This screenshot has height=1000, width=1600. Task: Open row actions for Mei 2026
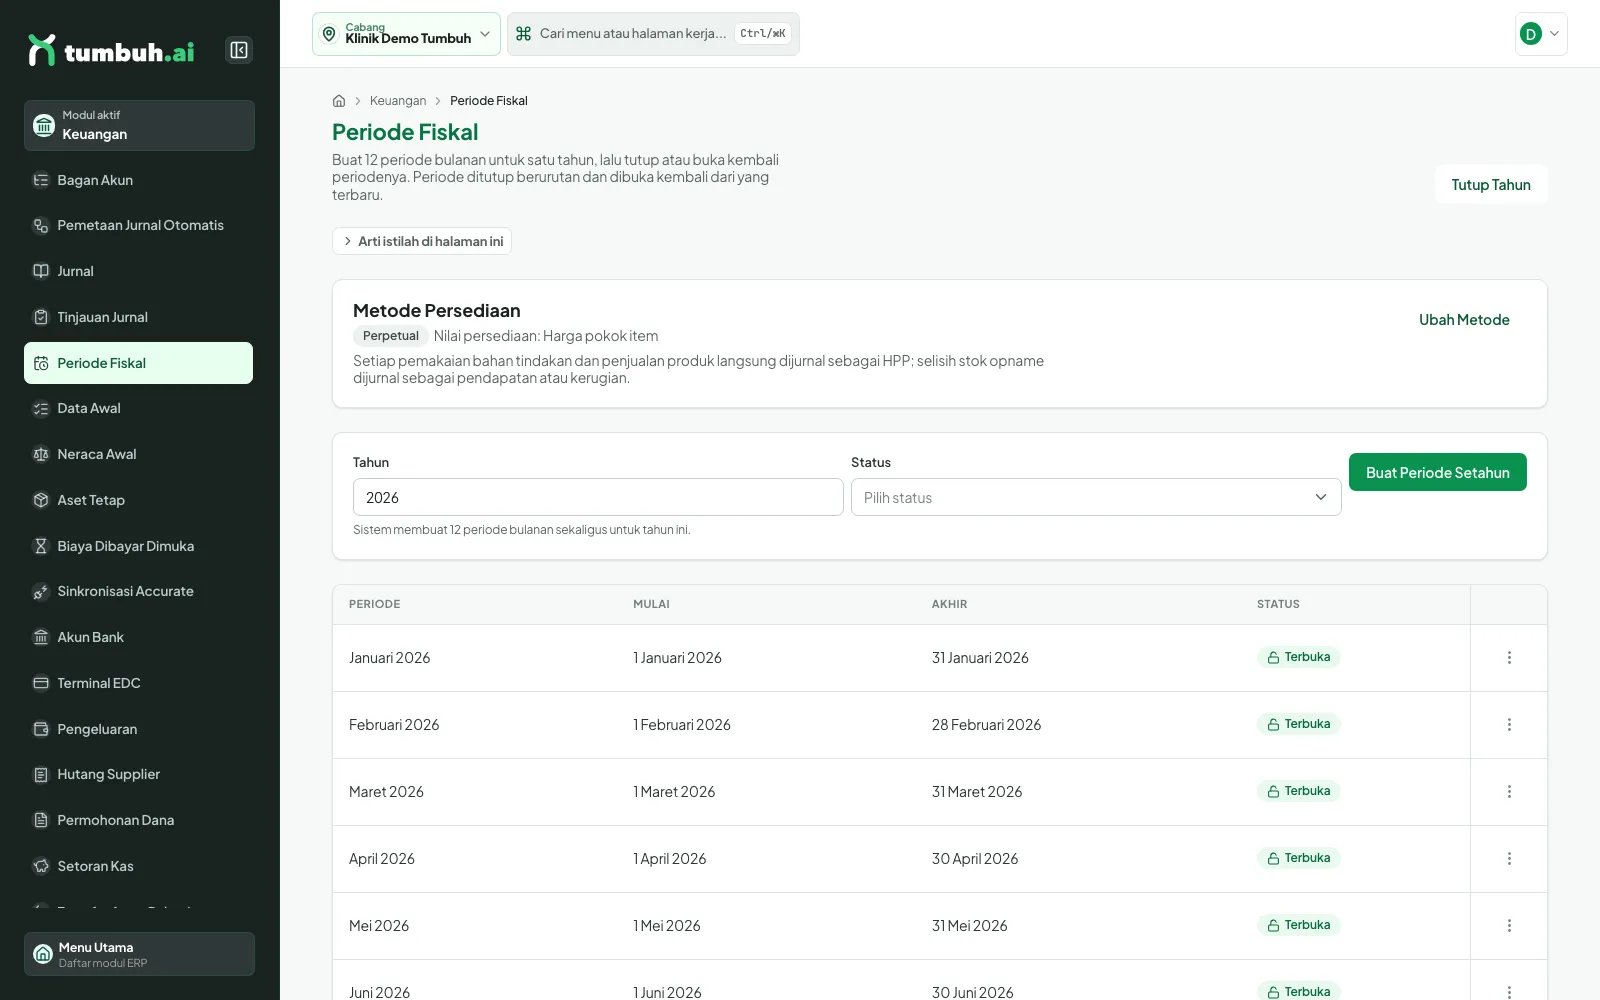(x=1509, y=926)
